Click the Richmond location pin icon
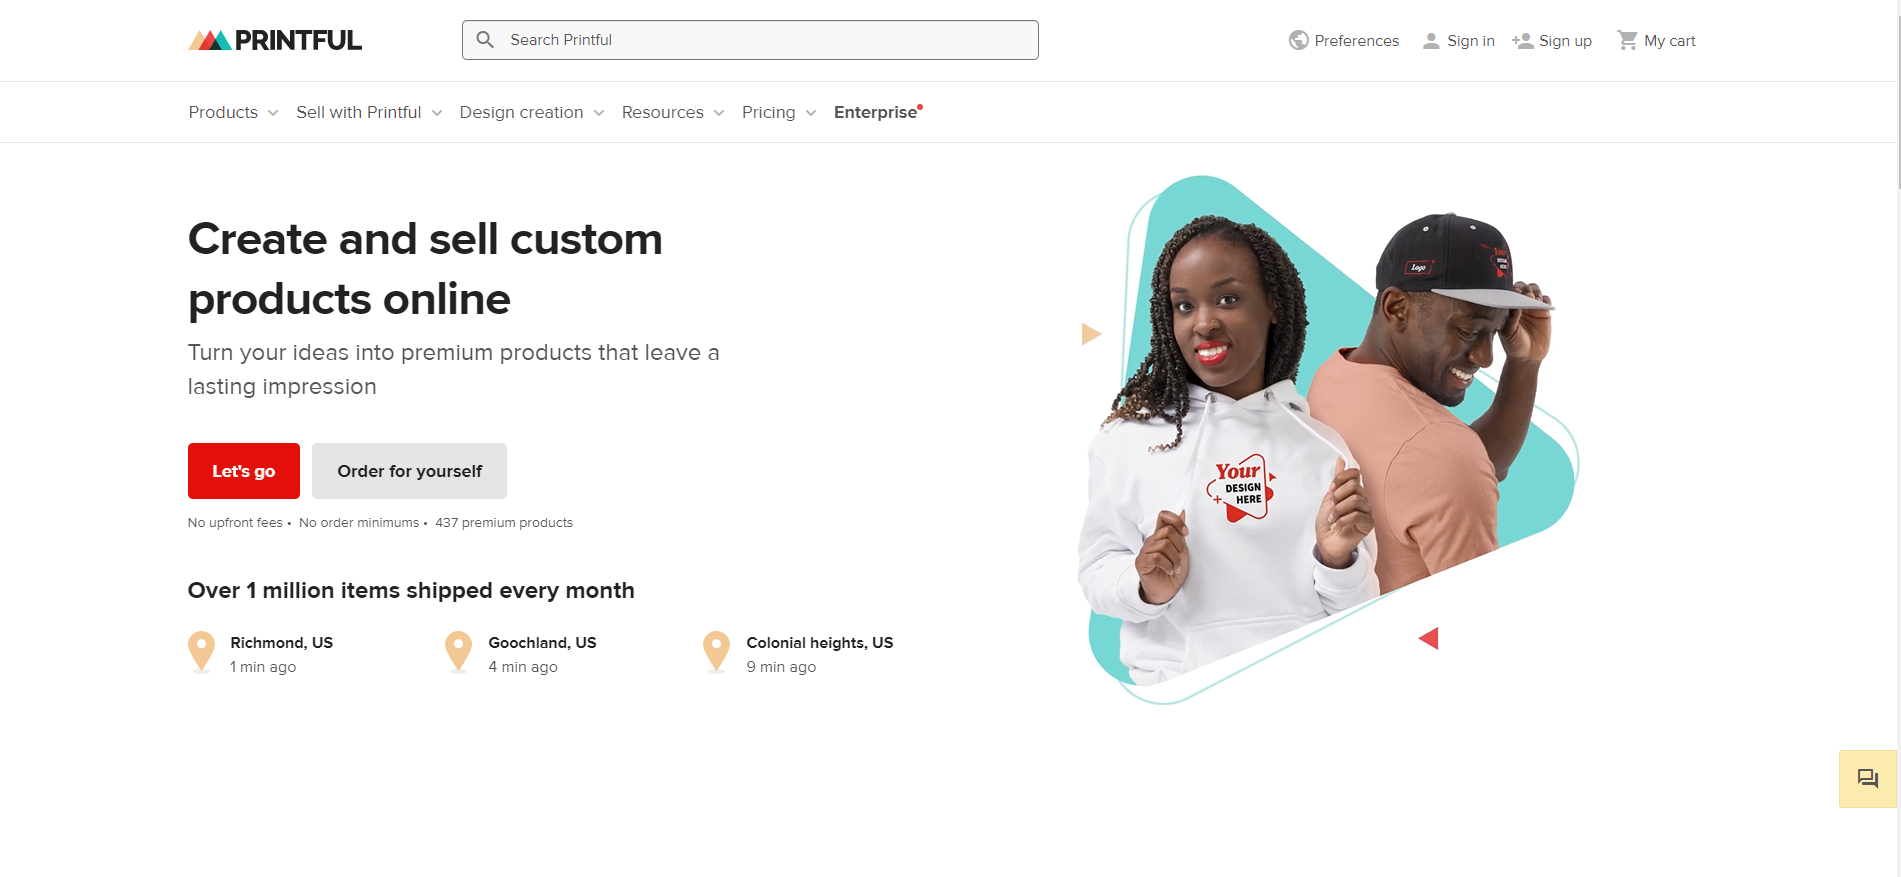The height and width of the screenshot is (877, 1901). click(x=201, y=652)
